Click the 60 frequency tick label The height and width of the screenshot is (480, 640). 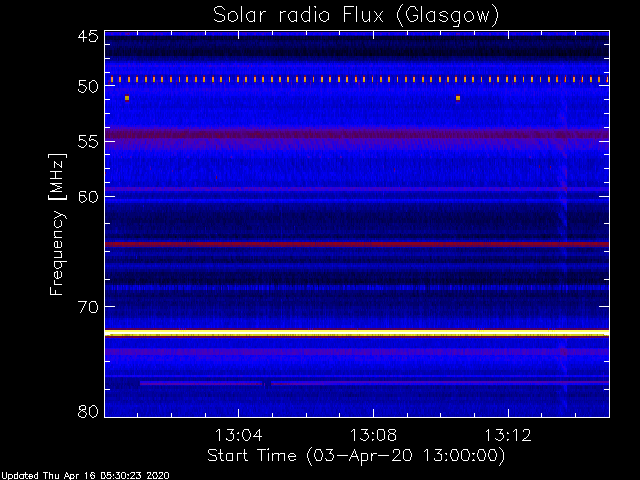point(88,197)
